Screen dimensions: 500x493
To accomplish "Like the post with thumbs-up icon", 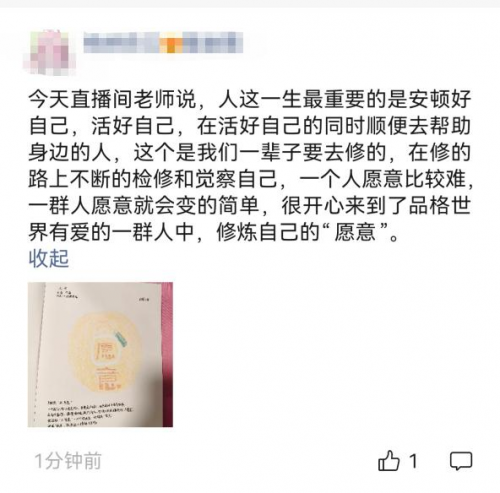I will tap(388, 461).
